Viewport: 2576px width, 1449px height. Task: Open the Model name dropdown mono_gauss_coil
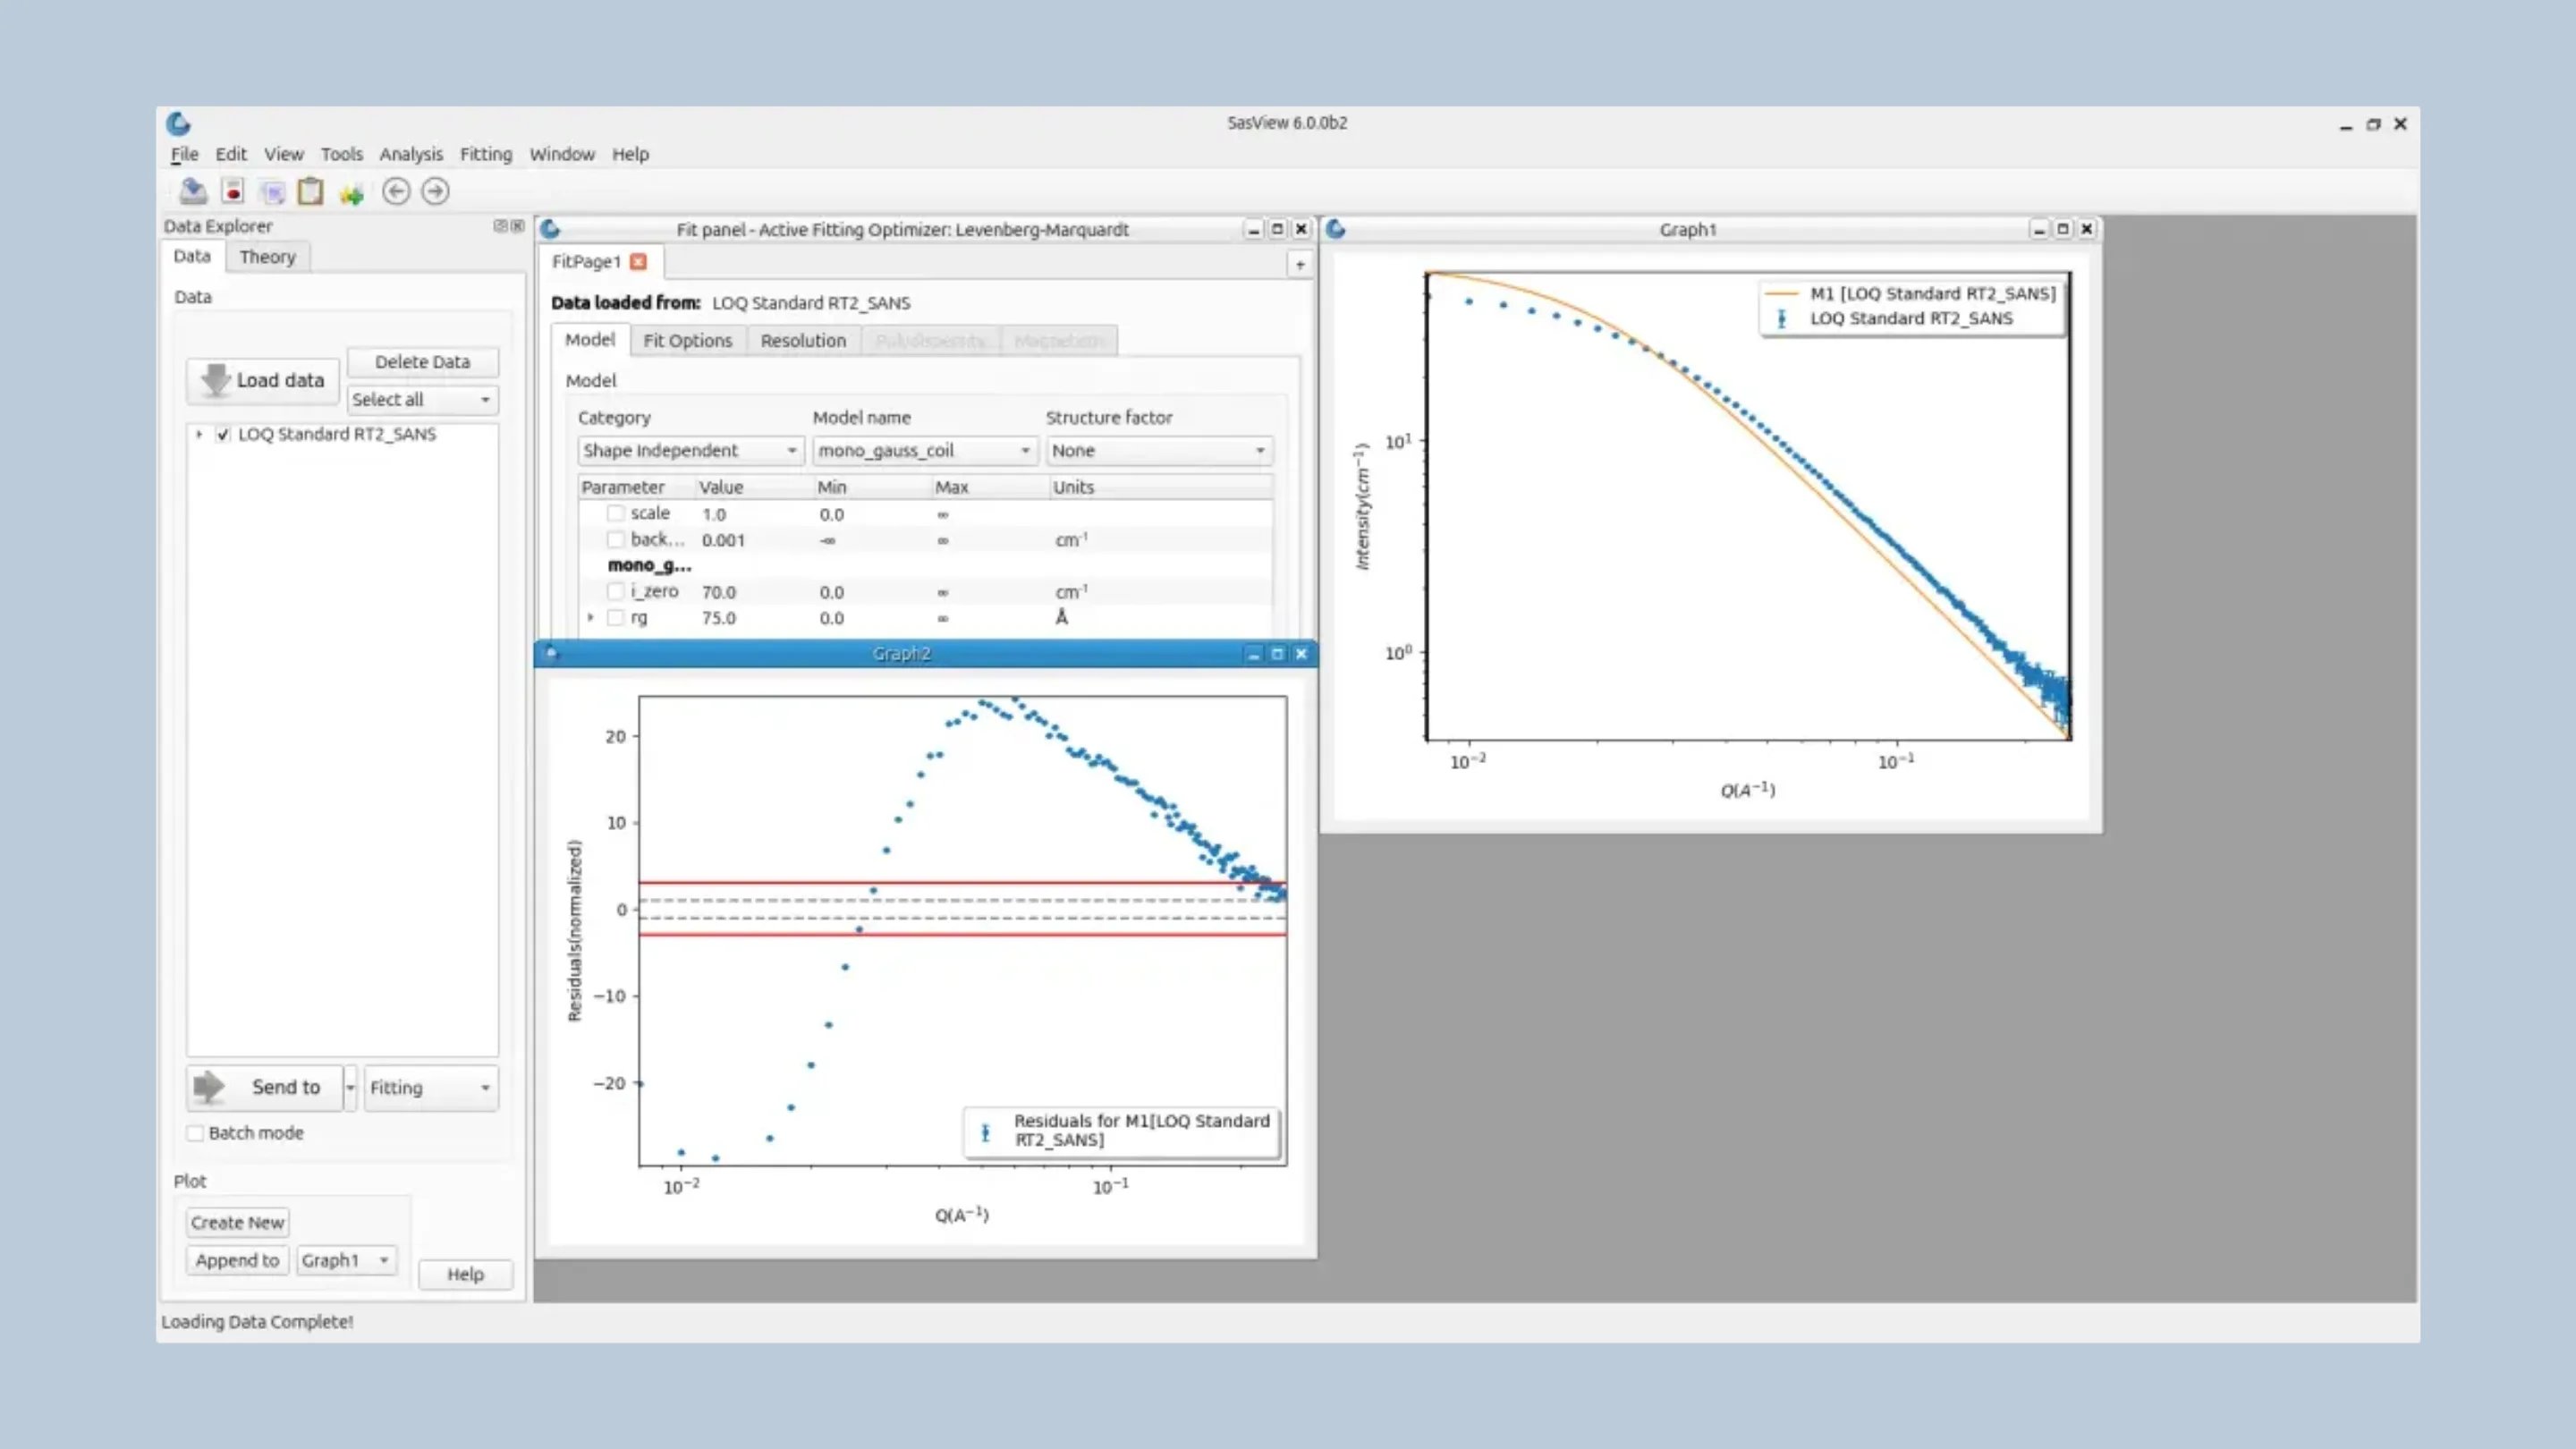point(924,450)
